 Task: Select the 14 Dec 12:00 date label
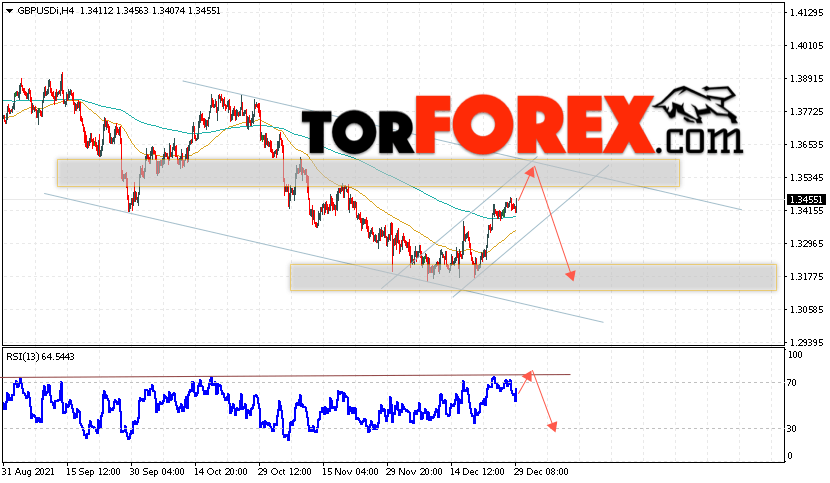pyautogui.click(x=477, y=472)
